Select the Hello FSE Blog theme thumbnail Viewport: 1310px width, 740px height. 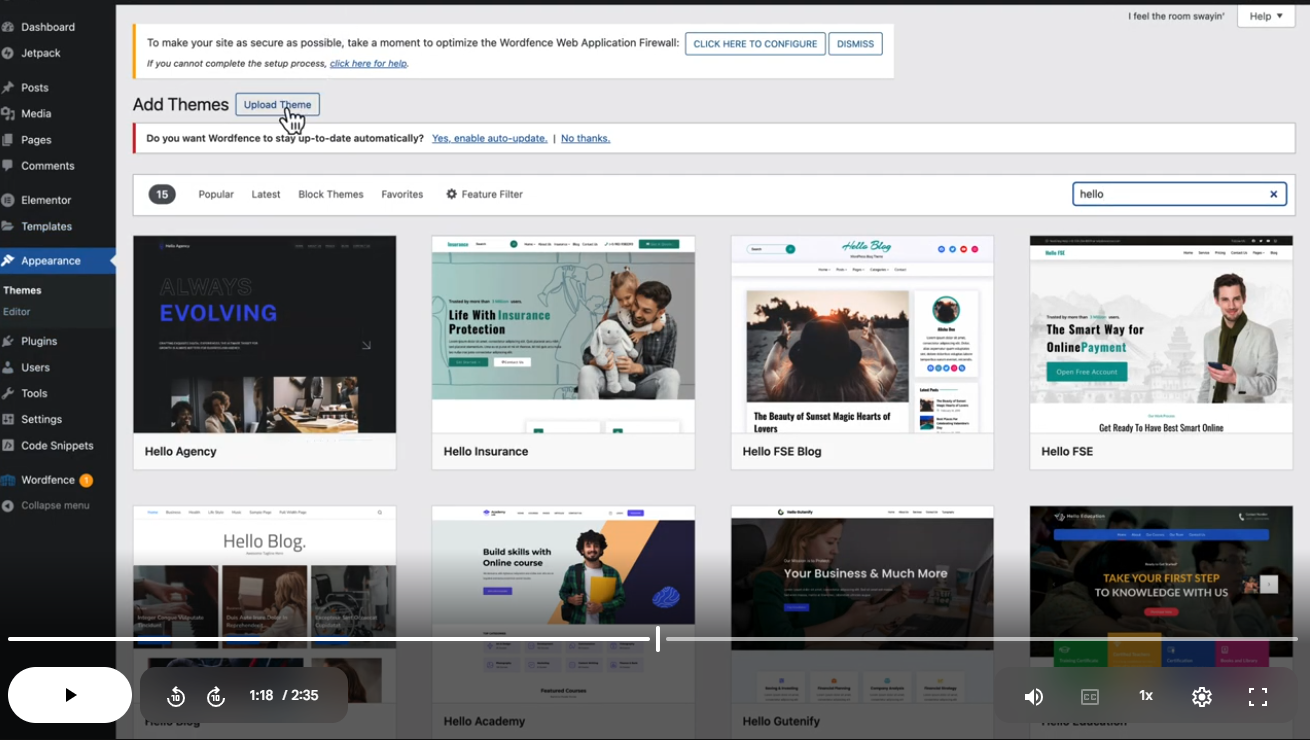[x=862, y=334]
